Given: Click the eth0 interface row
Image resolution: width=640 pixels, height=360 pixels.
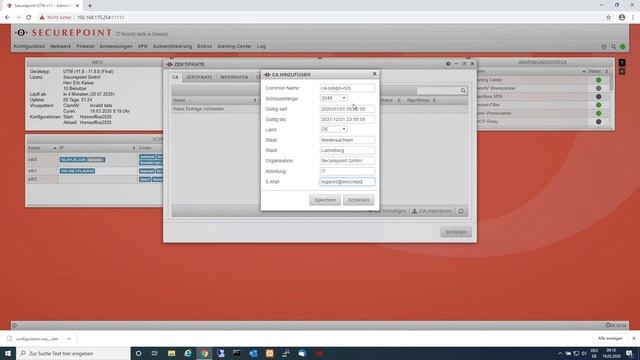Looking at the screenshot, I should coord(94,160).
